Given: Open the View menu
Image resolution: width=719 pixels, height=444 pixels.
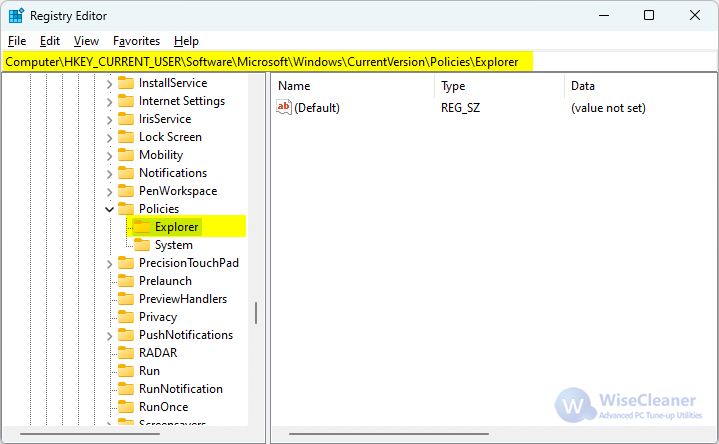Looking at the screenshot, I should pyautogui.click(x=86, y=41).
